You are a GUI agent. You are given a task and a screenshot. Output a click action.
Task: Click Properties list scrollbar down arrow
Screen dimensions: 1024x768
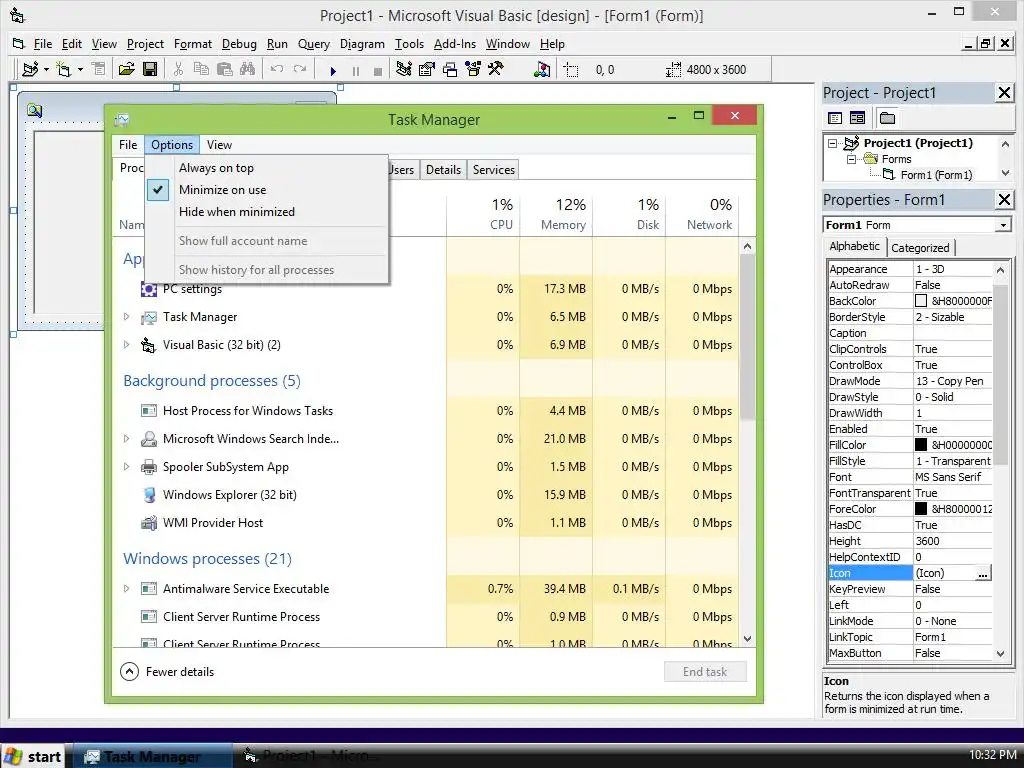click(1000, 653)
